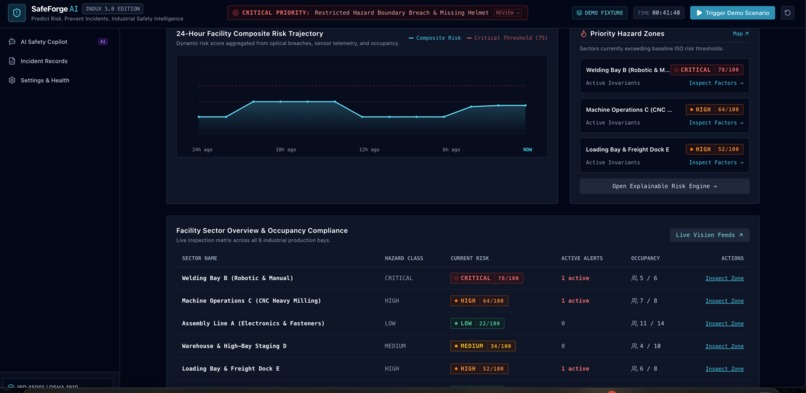This screenshot has width=806, height=393.
Task: Open Settings & Health in sidebar
Action: tap(59, 80)
